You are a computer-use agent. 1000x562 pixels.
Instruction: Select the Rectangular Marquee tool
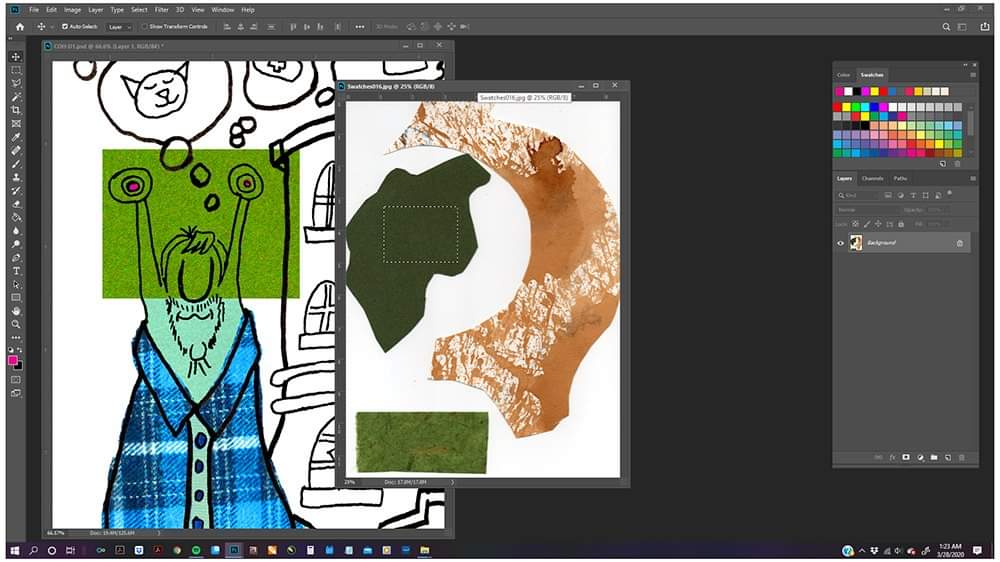click(x=16, y=70)
